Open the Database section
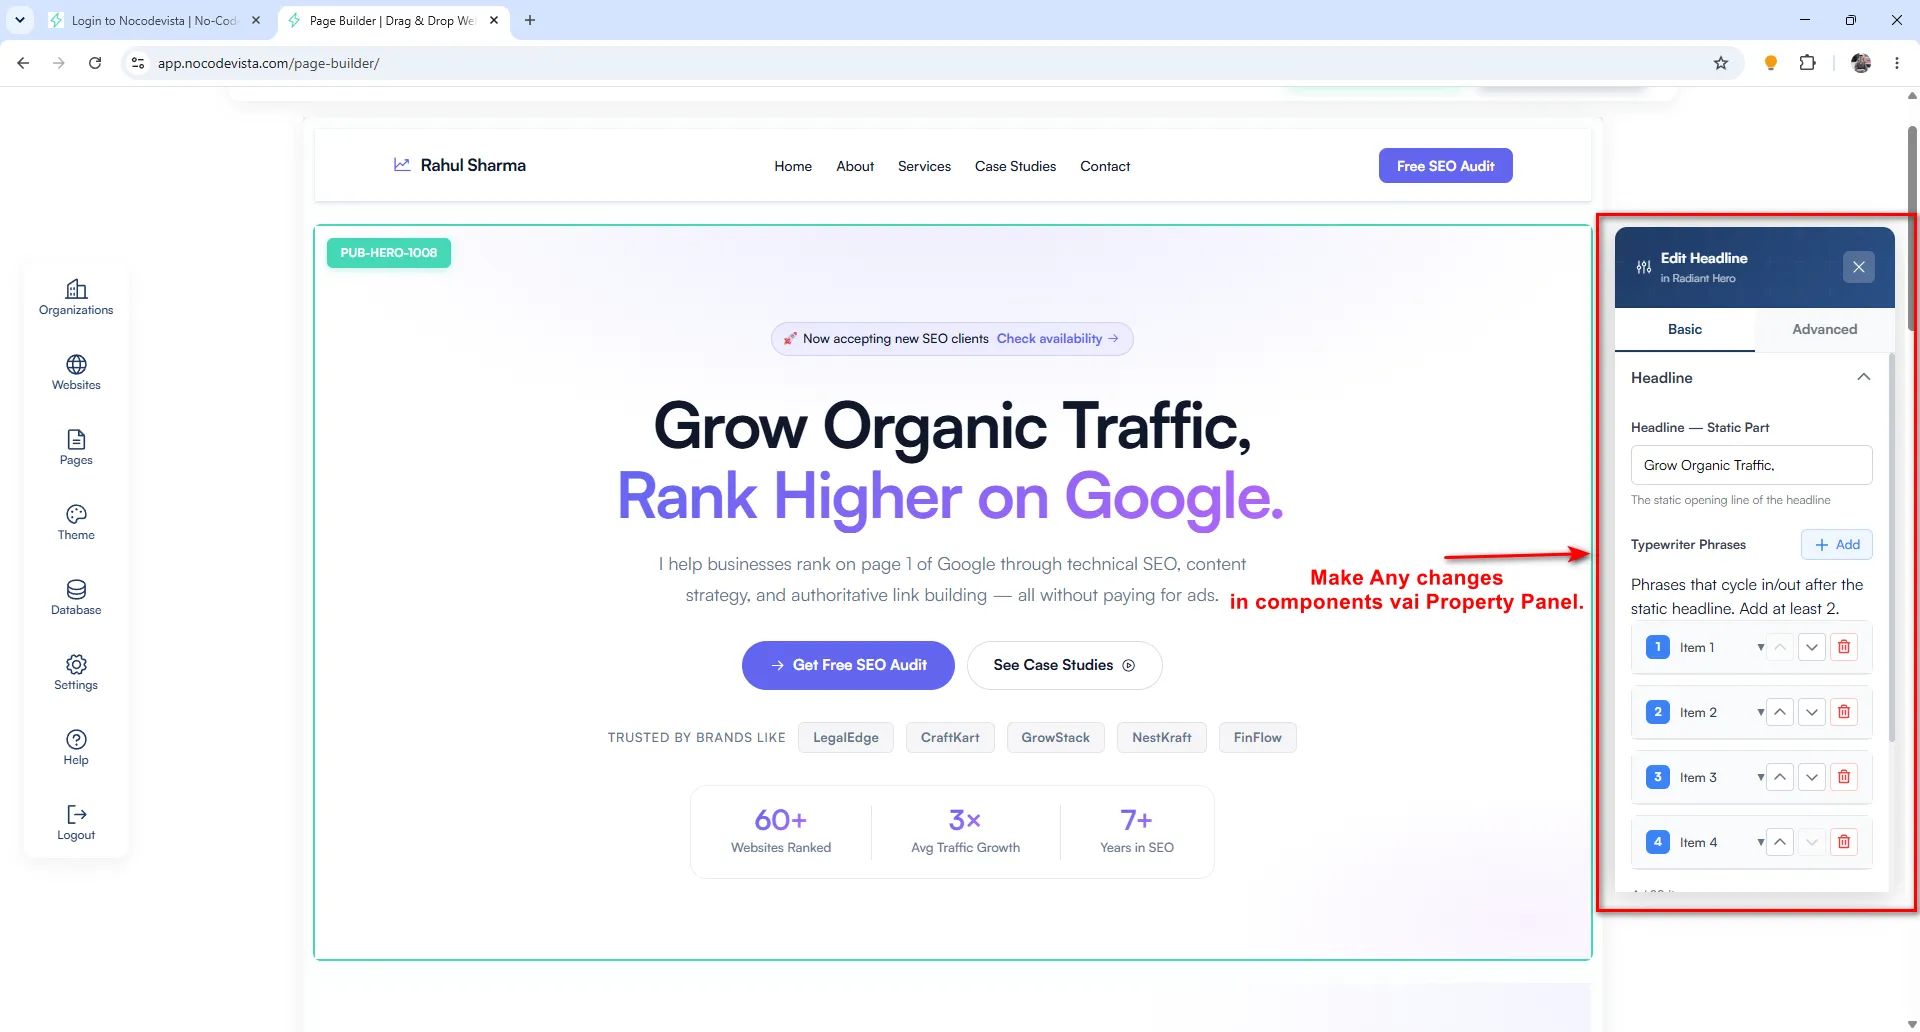1920x1032 pixels. 76,597
